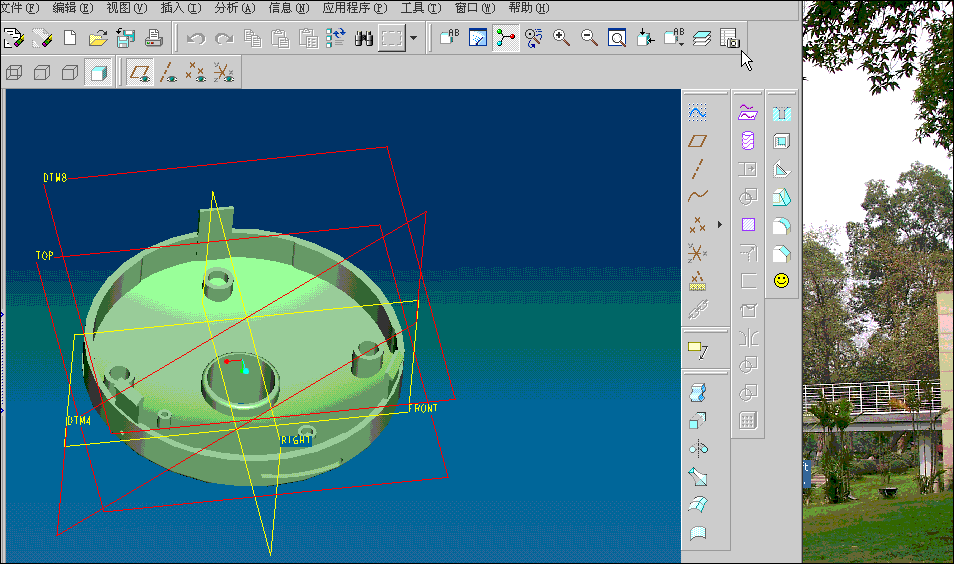Open the 视图(V) menu
The height and width of the screenshot is (564, 954).
click(x=127, y=8)
